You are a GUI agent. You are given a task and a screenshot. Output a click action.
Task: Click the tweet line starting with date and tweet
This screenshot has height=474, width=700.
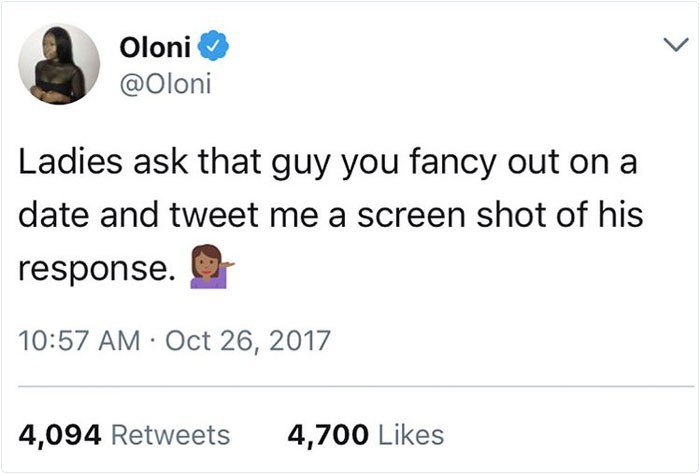tap(331, 216)
